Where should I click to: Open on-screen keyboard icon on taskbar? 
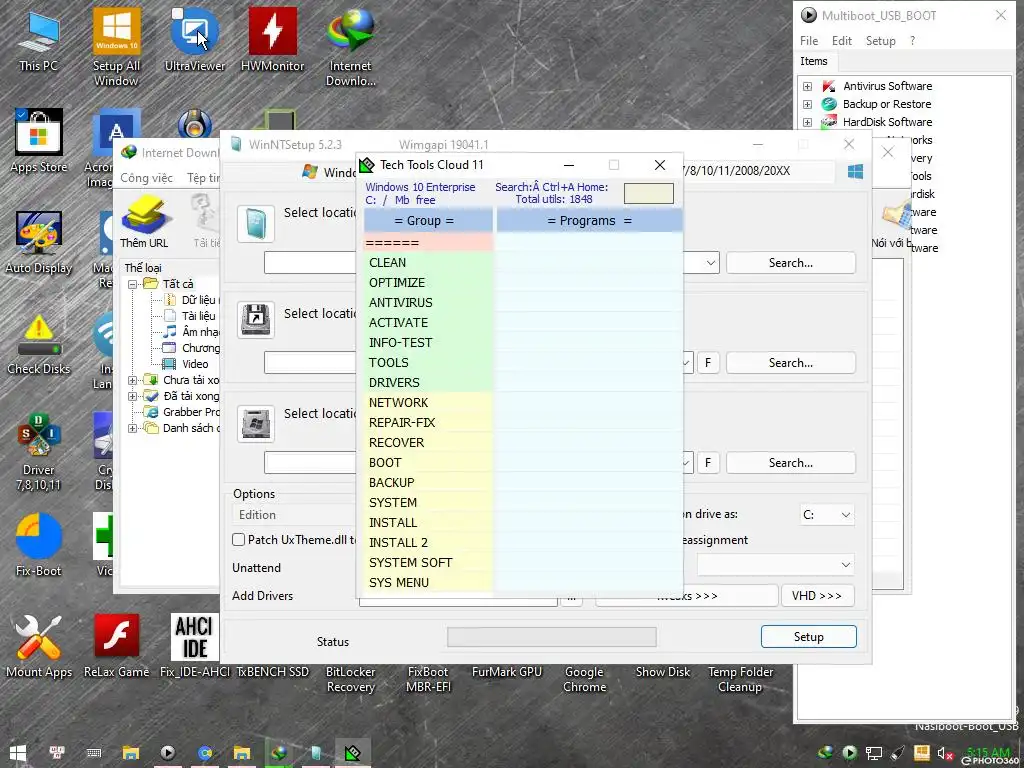[x=93, y=753]
